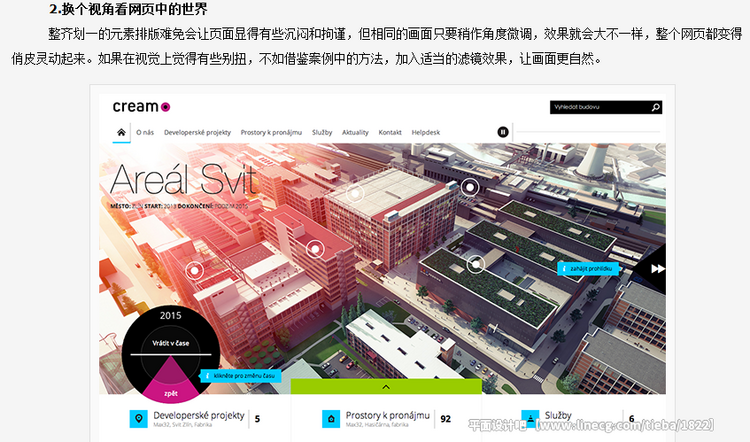The height and width of the screenshot is (442, 750).
Task: Pause the slideshow with pause button
Action: pos(502,132)
